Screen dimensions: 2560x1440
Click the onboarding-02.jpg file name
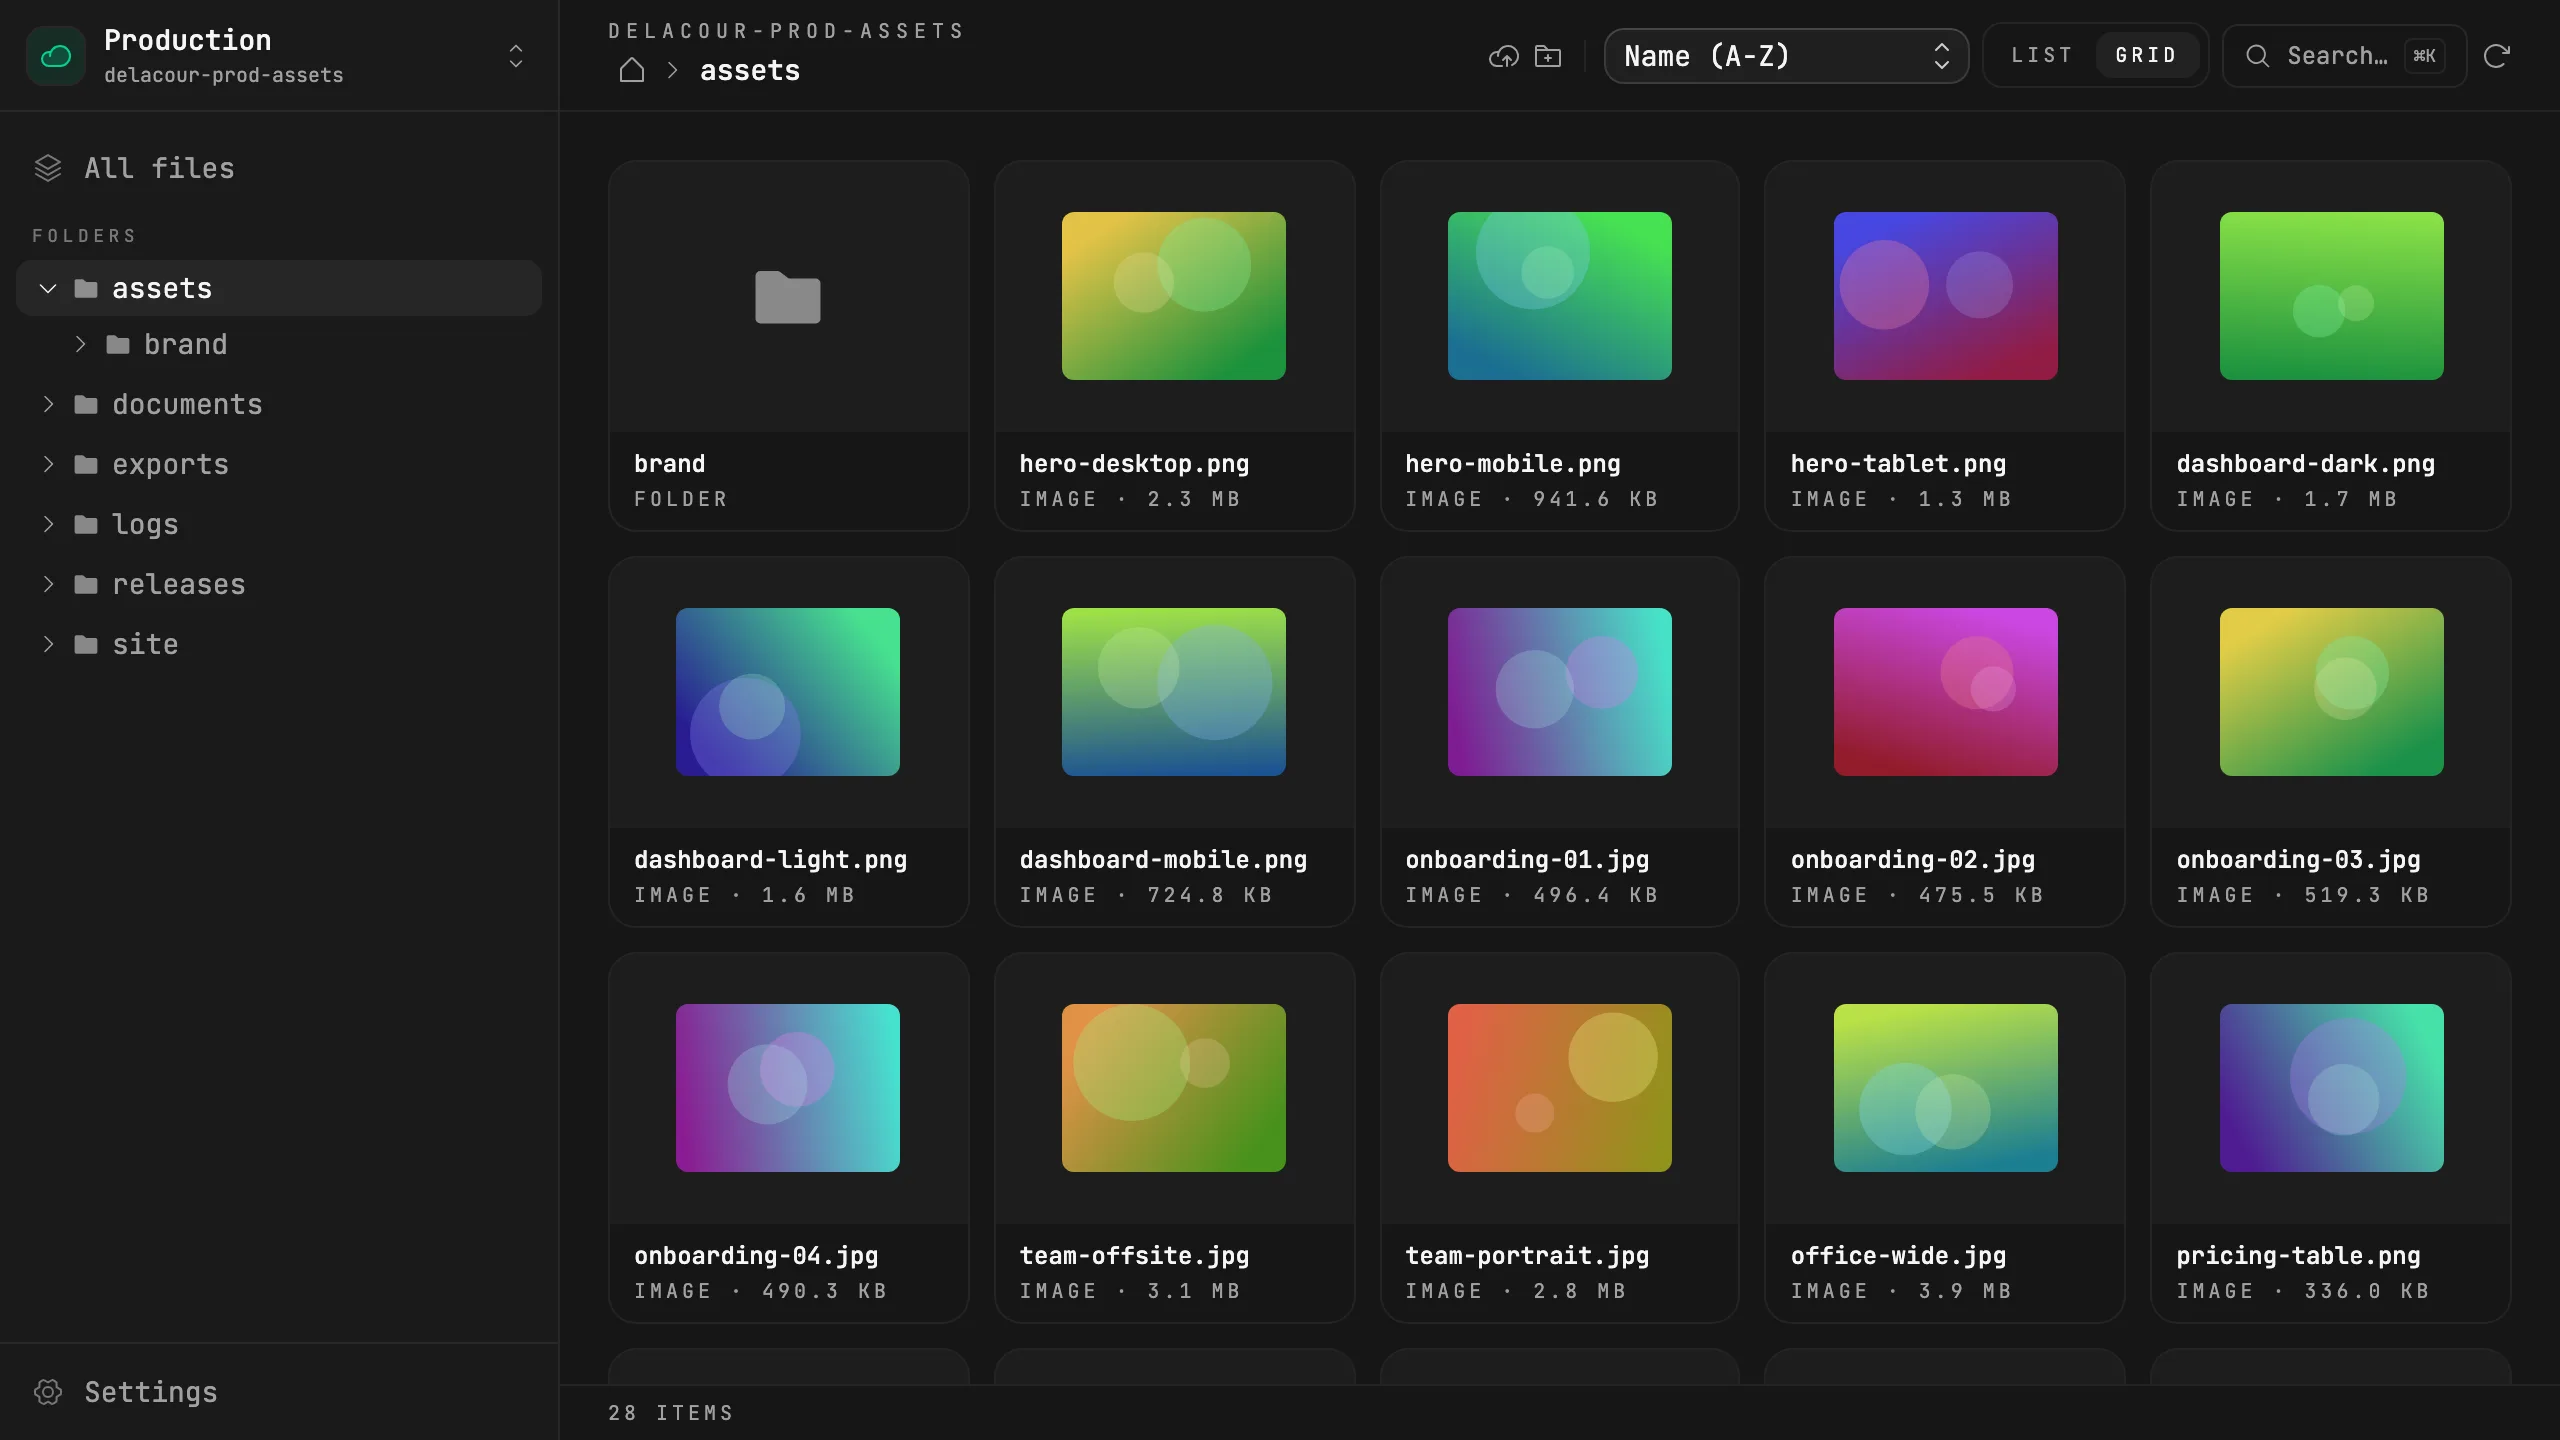click(1913, 860)
